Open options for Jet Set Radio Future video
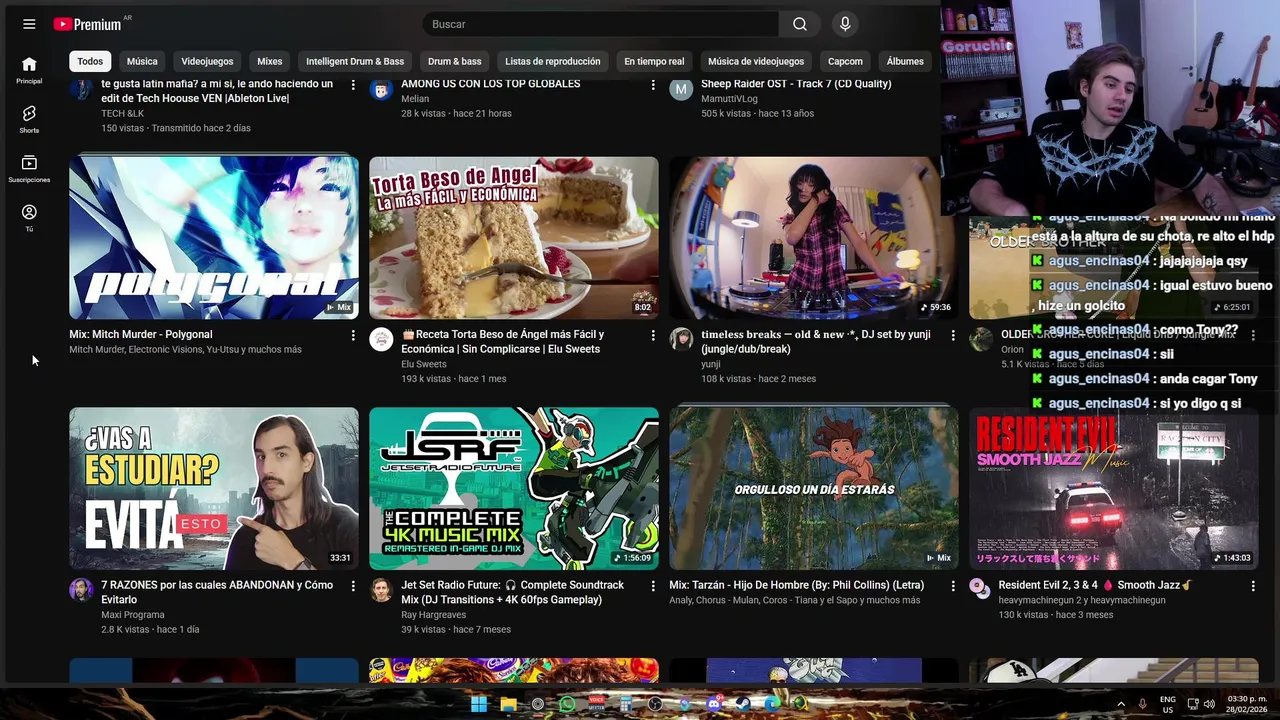Viewport: 1280px width, 720px height. (653, 586)
